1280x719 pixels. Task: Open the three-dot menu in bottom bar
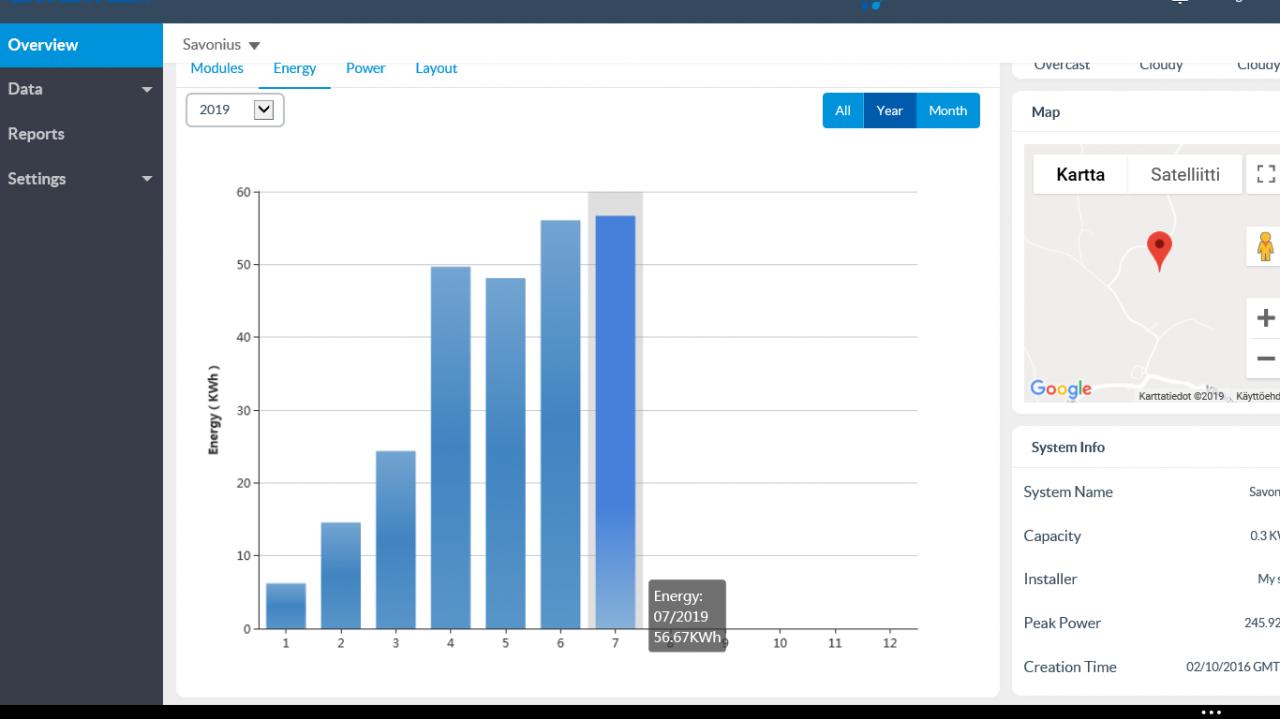pyautogui.click(x=1211, y=712)
